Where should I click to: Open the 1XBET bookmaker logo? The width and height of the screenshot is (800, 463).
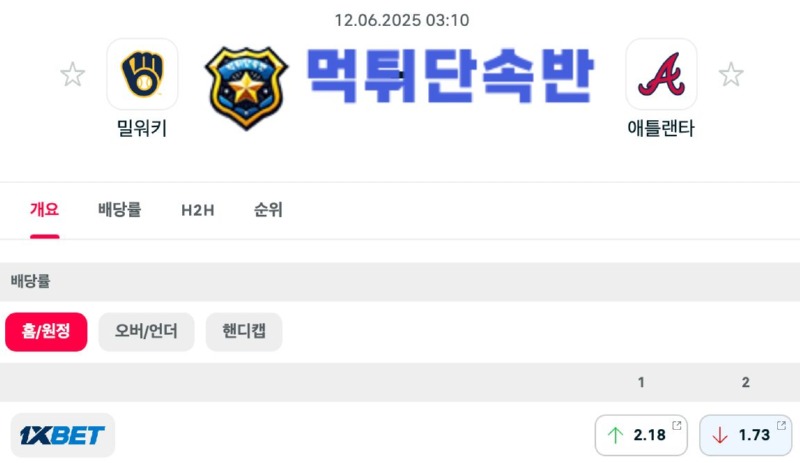62,435
